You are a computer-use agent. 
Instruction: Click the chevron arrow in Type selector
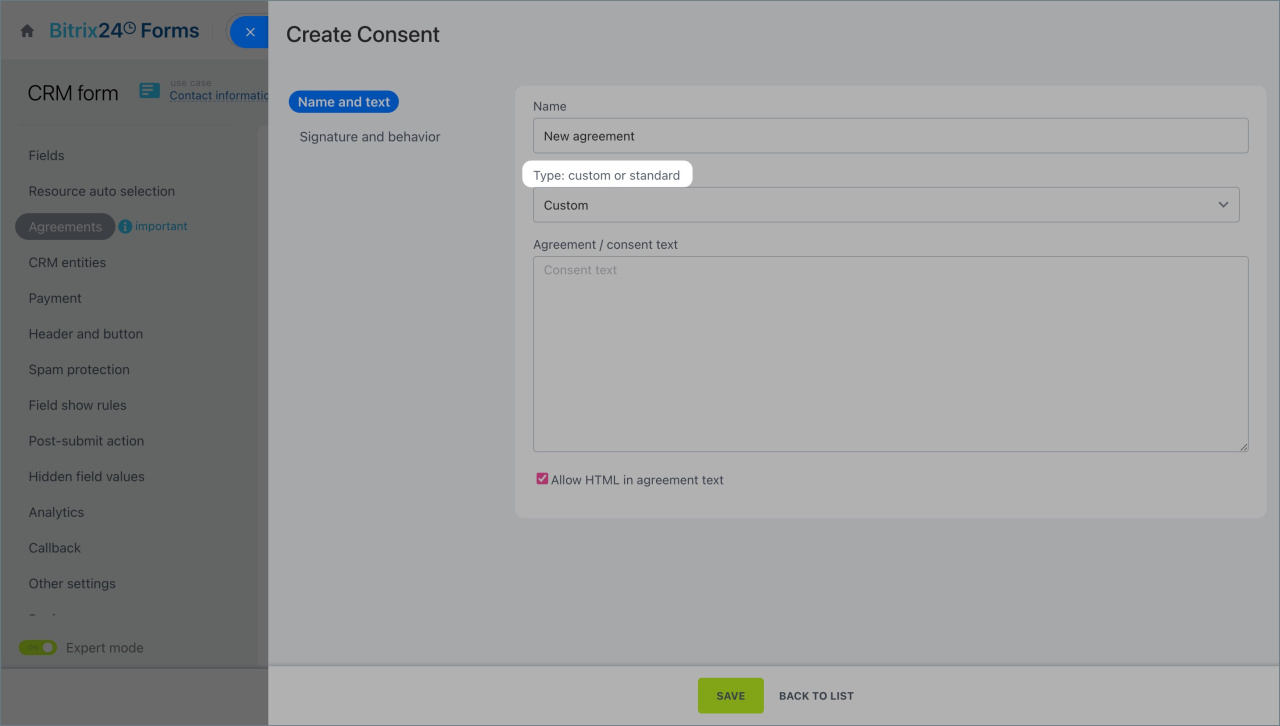click(1223, 205)
